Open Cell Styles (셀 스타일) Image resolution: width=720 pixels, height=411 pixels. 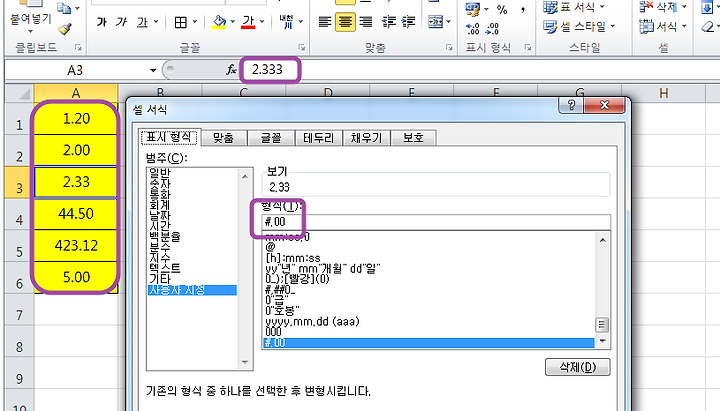579,27
